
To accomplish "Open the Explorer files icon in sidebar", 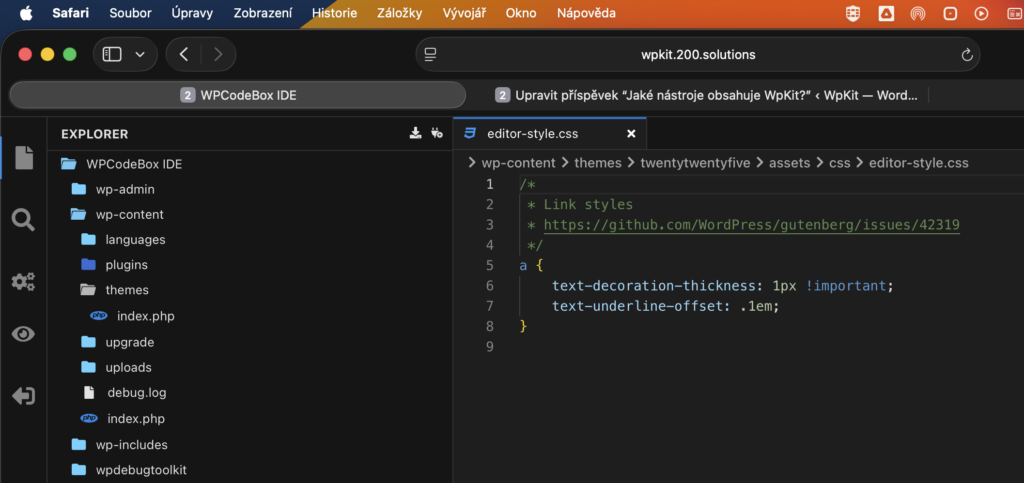I will [23, 158].
